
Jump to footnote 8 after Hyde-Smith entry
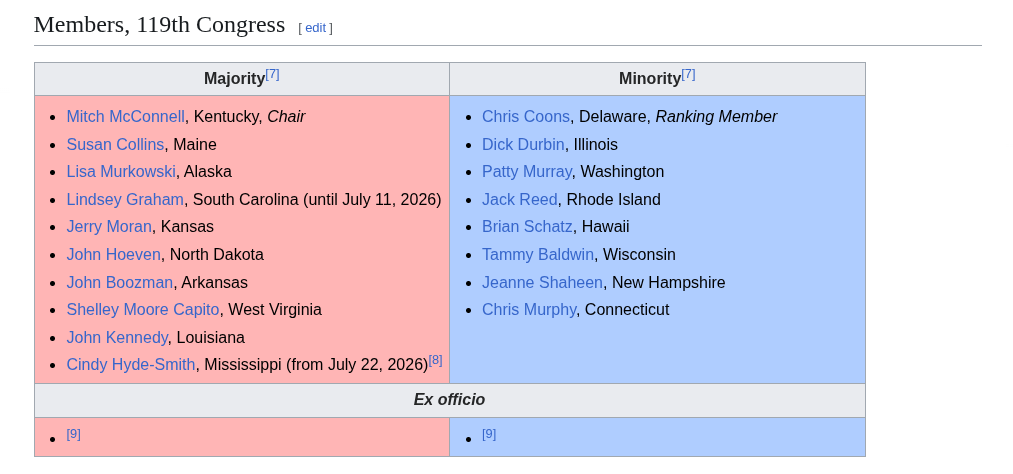click(x=436, y=360)
